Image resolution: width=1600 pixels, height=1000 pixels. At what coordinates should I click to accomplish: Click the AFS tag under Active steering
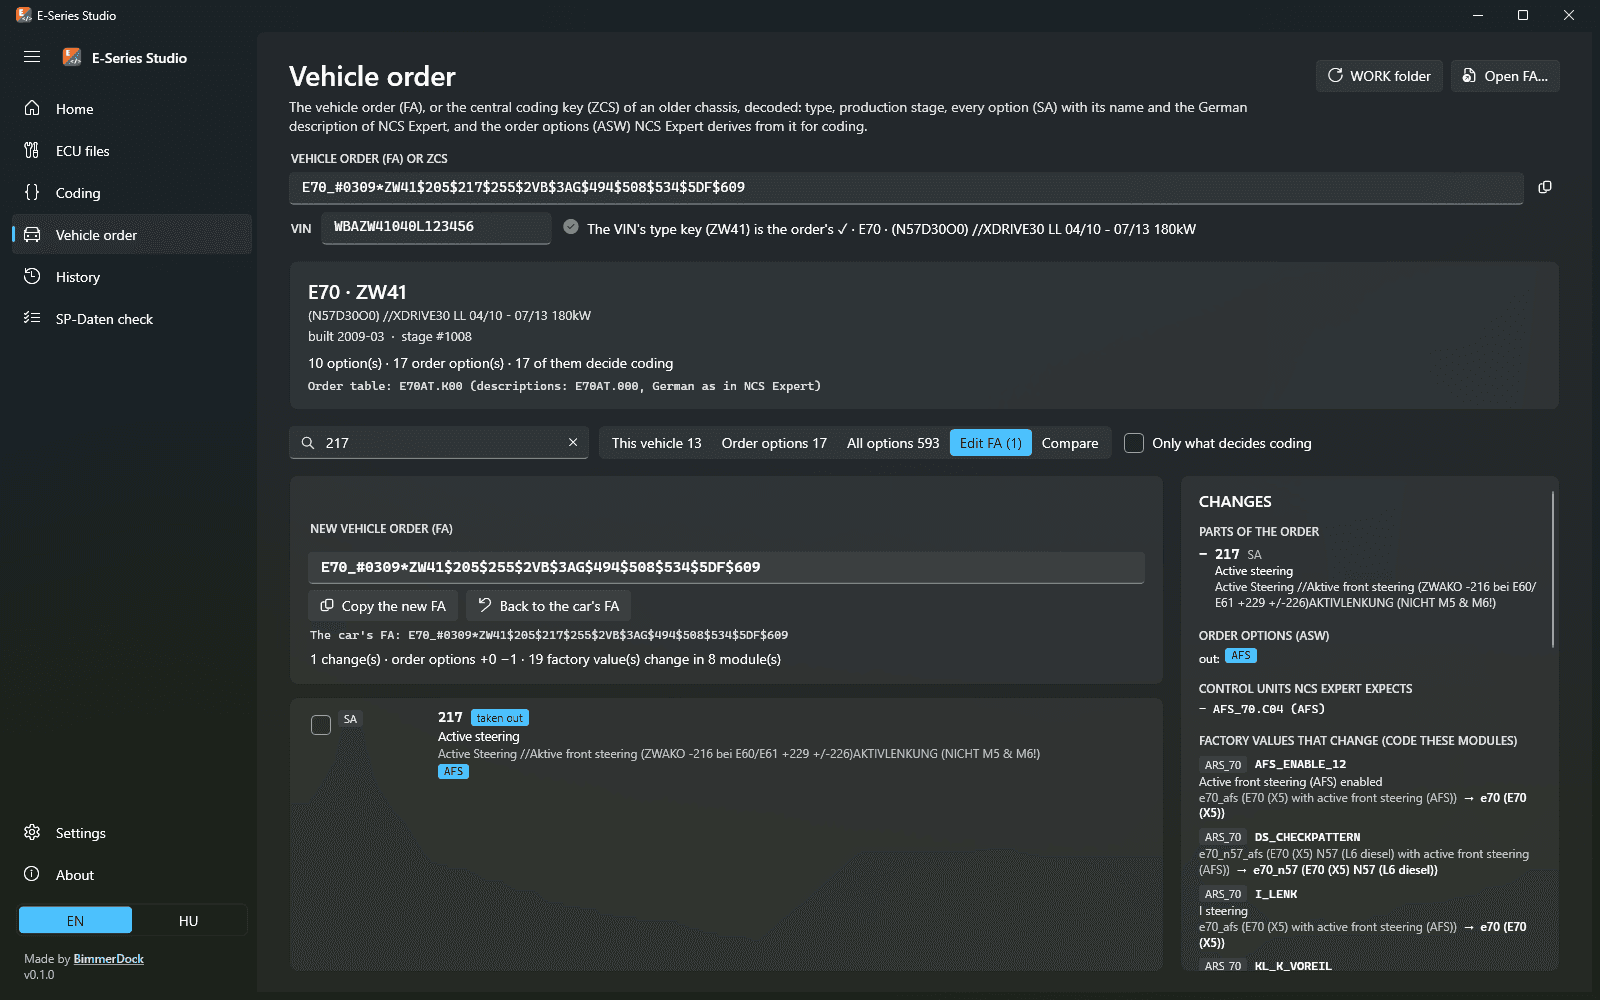click(453, 771)
